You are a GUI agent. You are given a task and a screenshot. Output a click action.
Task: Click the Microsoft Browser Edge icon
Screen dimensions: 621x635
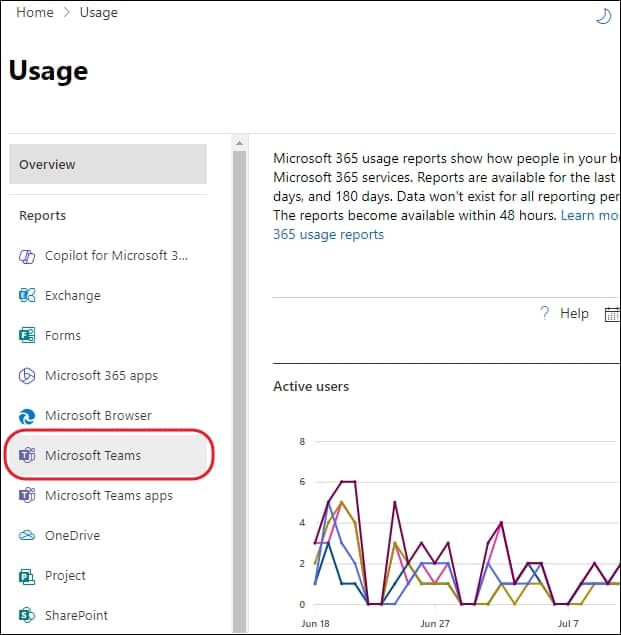pos(27,416)
